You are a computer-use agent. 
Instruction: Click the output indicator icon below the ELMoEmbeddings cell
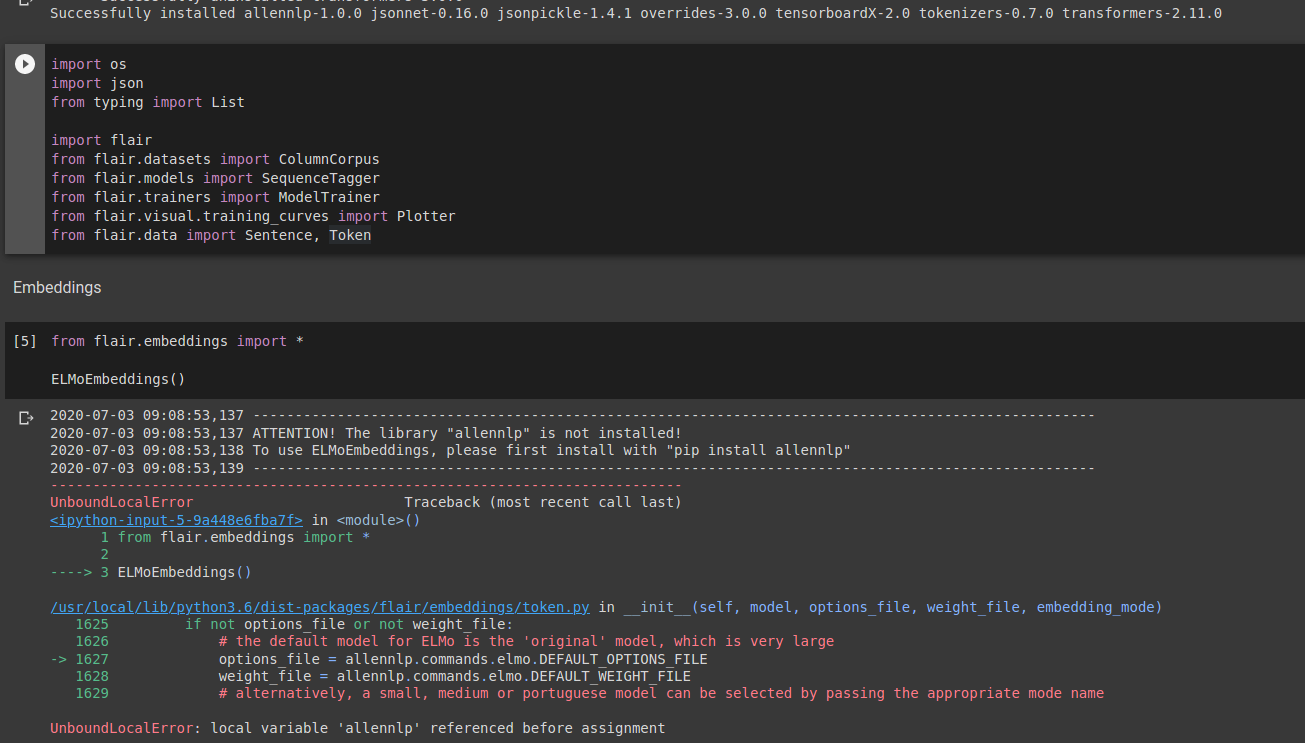[x=26, y=418]
